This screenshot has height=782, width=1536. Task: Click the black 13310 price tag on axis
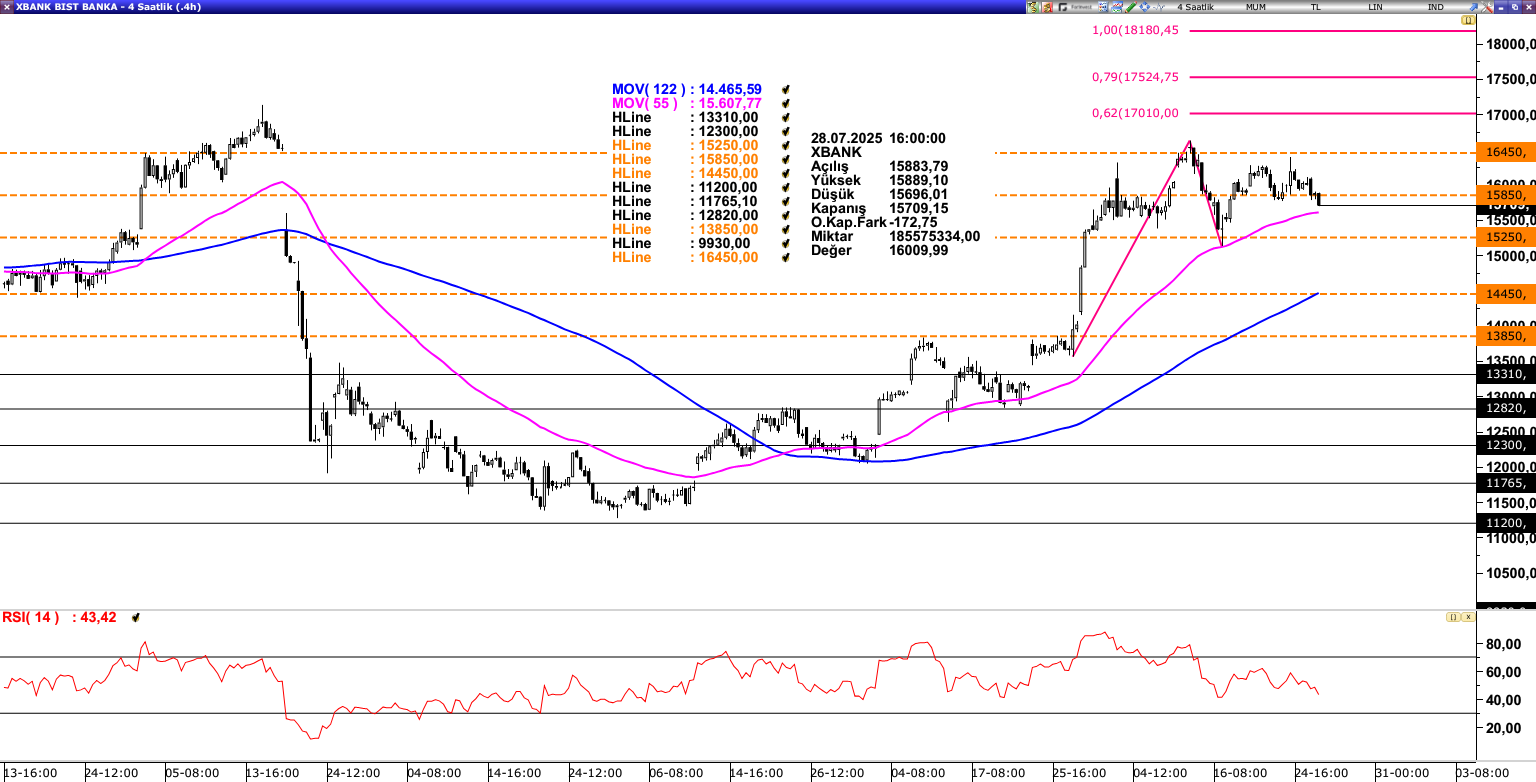[1506, 374]
